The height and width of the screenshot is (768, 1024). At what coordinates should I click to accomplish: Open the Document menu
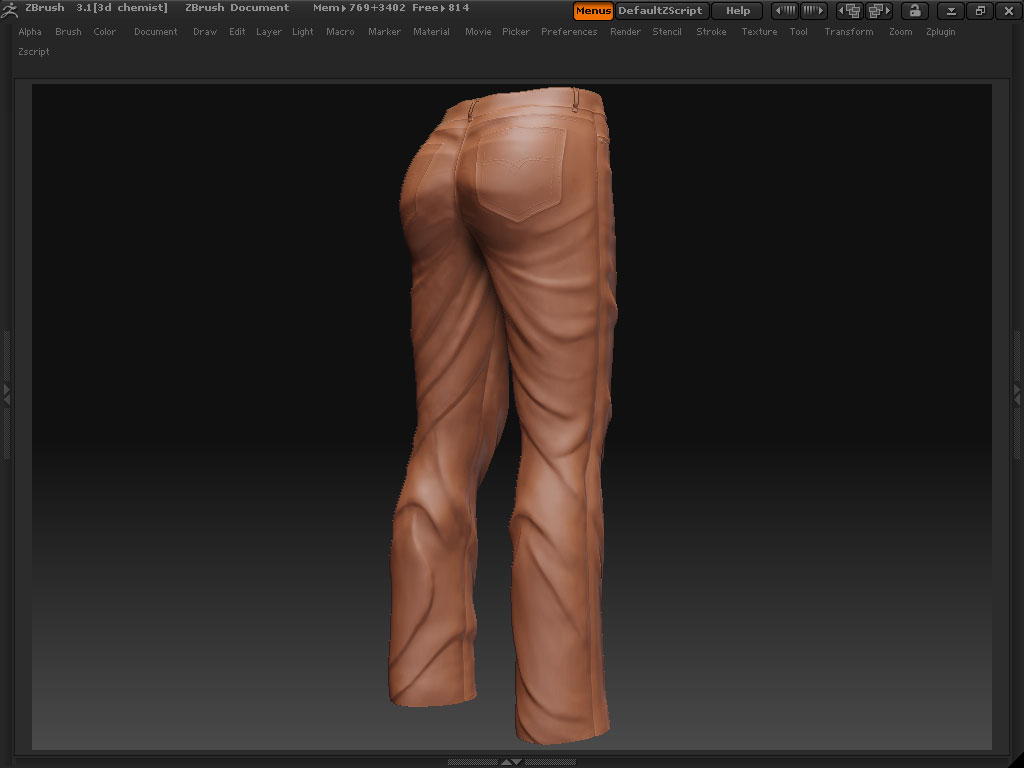coord(155,31)
